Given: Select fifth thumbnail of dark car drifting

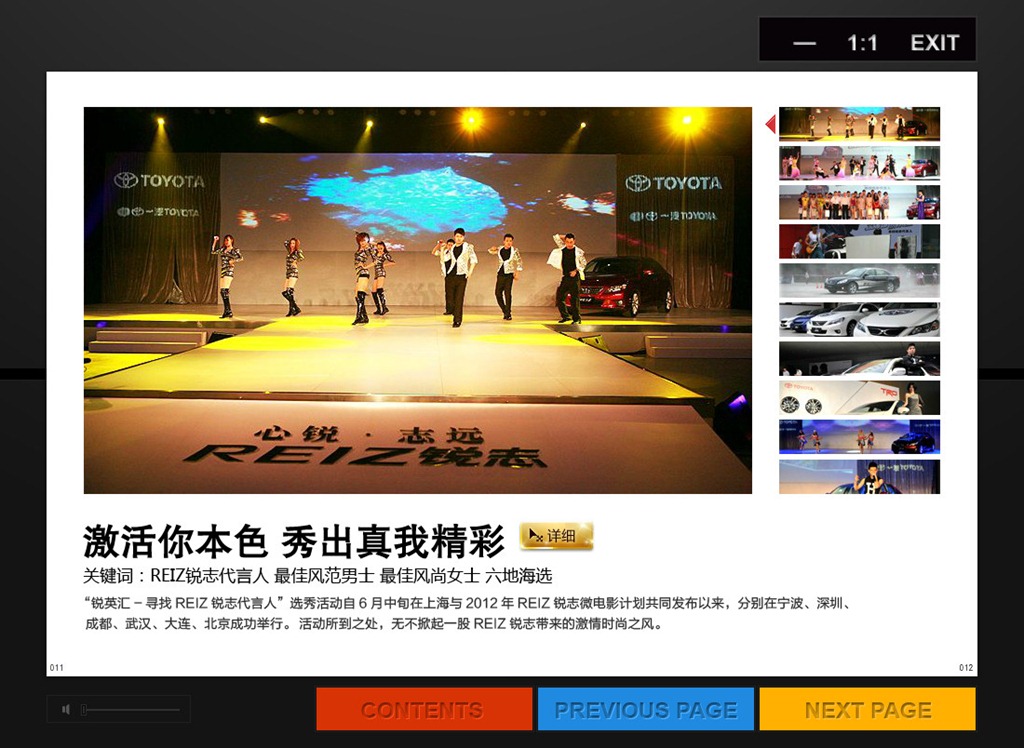Looking at the screenshot, I should pyautogui.click(x=859, y=280).
